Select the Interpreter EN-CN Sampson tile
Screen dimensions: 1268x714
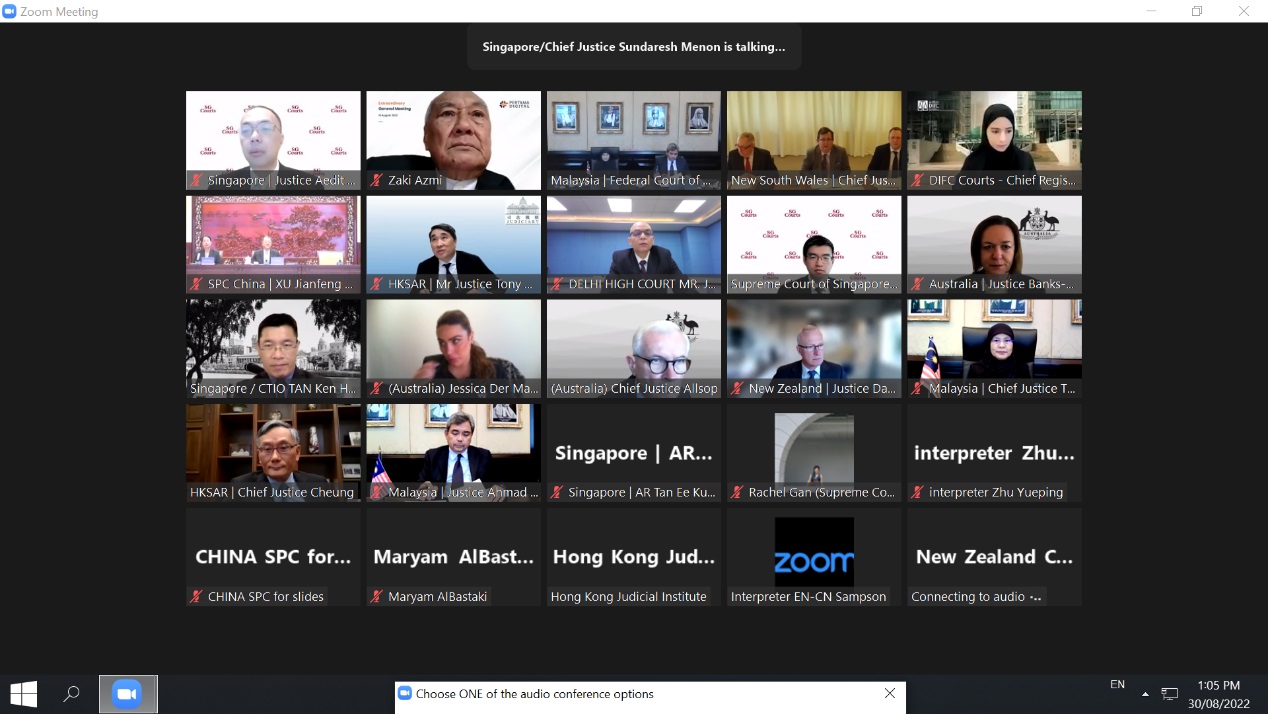click(x=814, y=557)
